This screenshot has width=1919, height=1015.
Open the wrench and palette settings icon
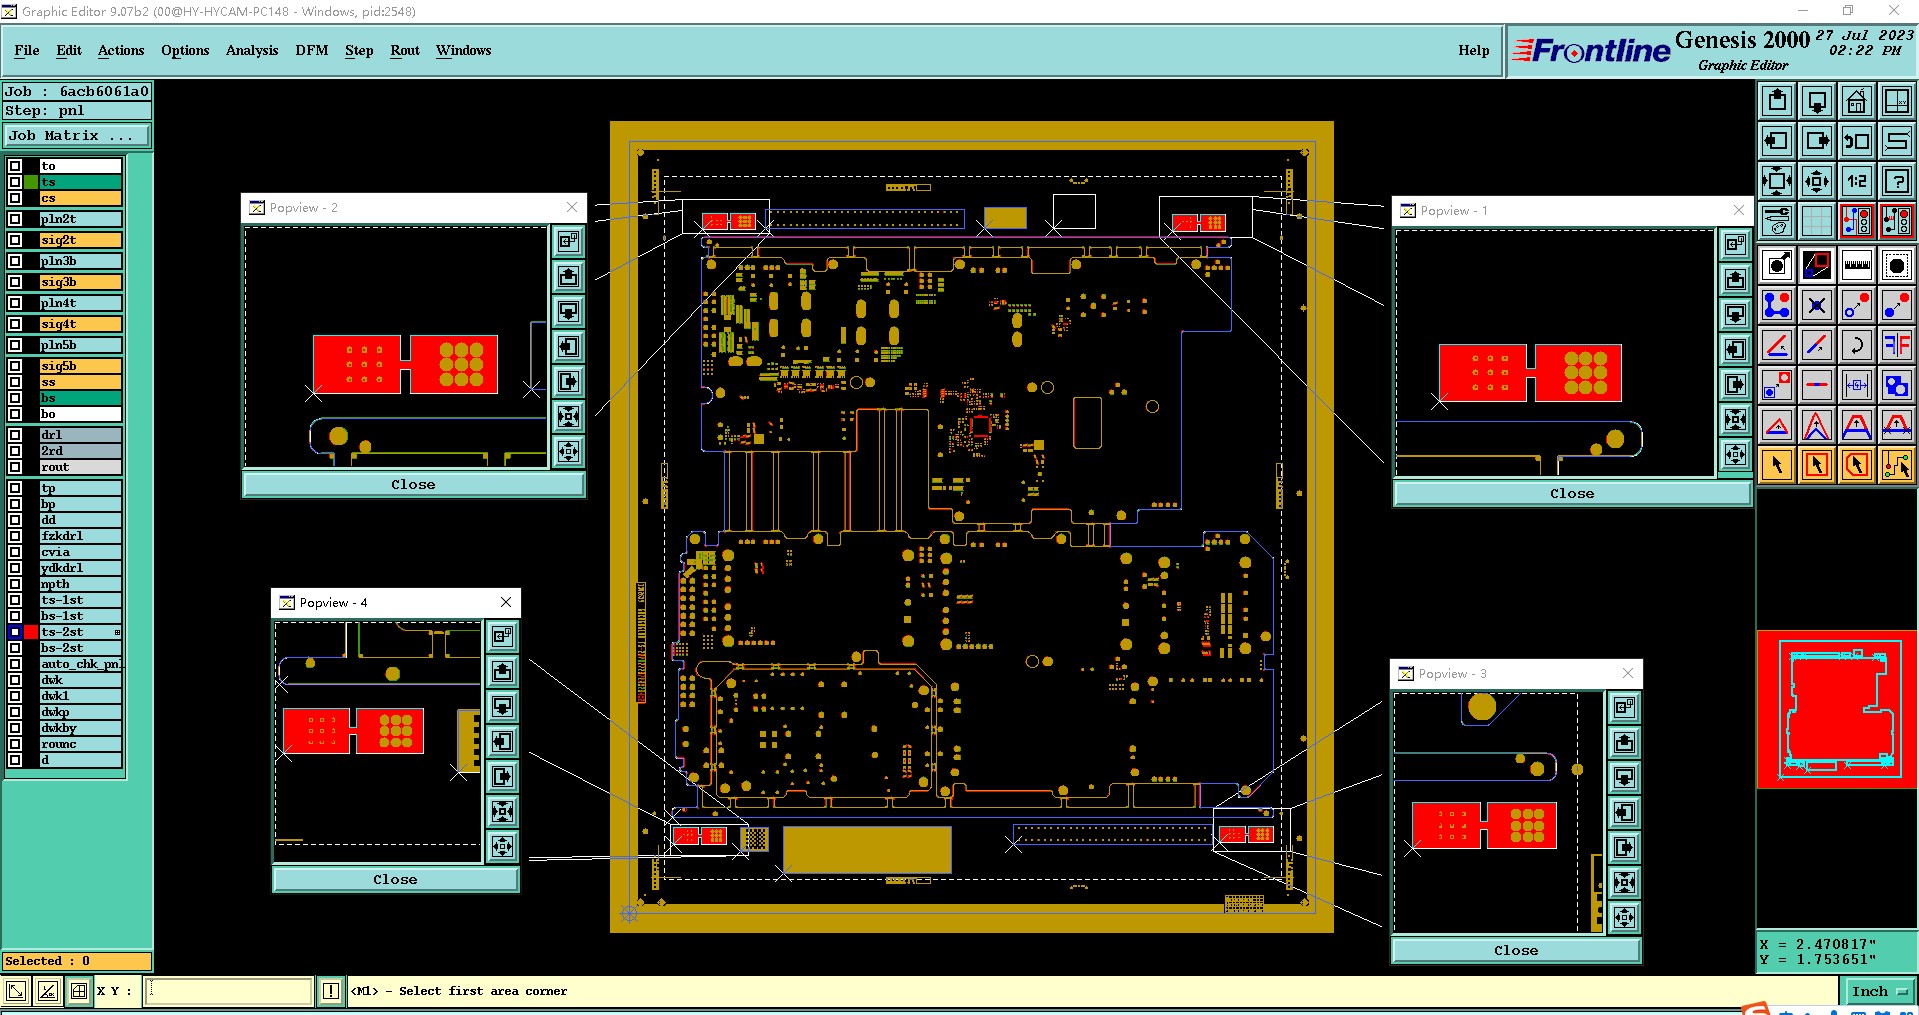pos(1777,221)
